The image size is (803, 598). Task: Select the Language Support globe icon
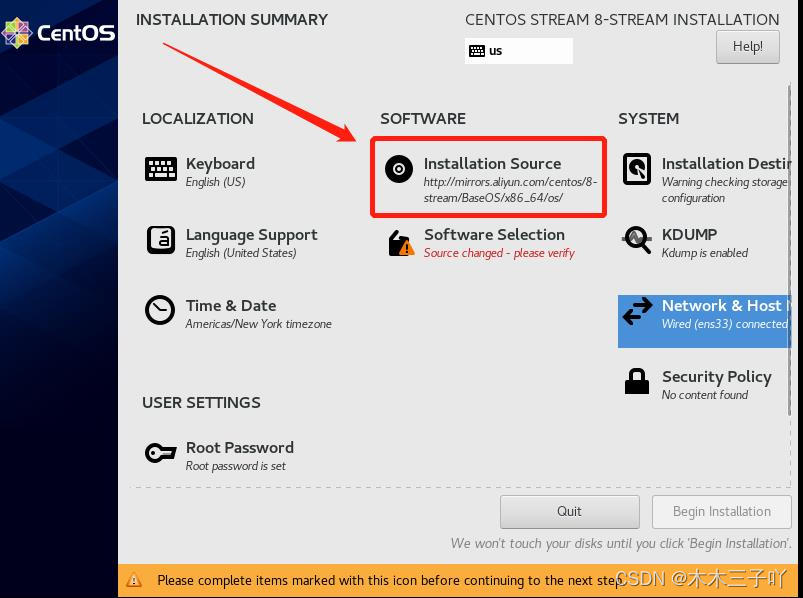click(160, 240)
